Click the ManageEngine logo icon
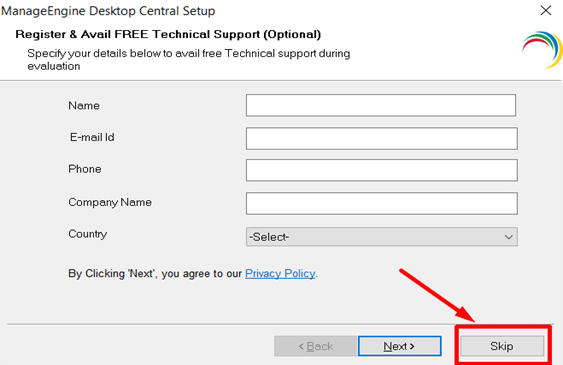The width and height of the screenshot is (563, 365). click(542, 50)
